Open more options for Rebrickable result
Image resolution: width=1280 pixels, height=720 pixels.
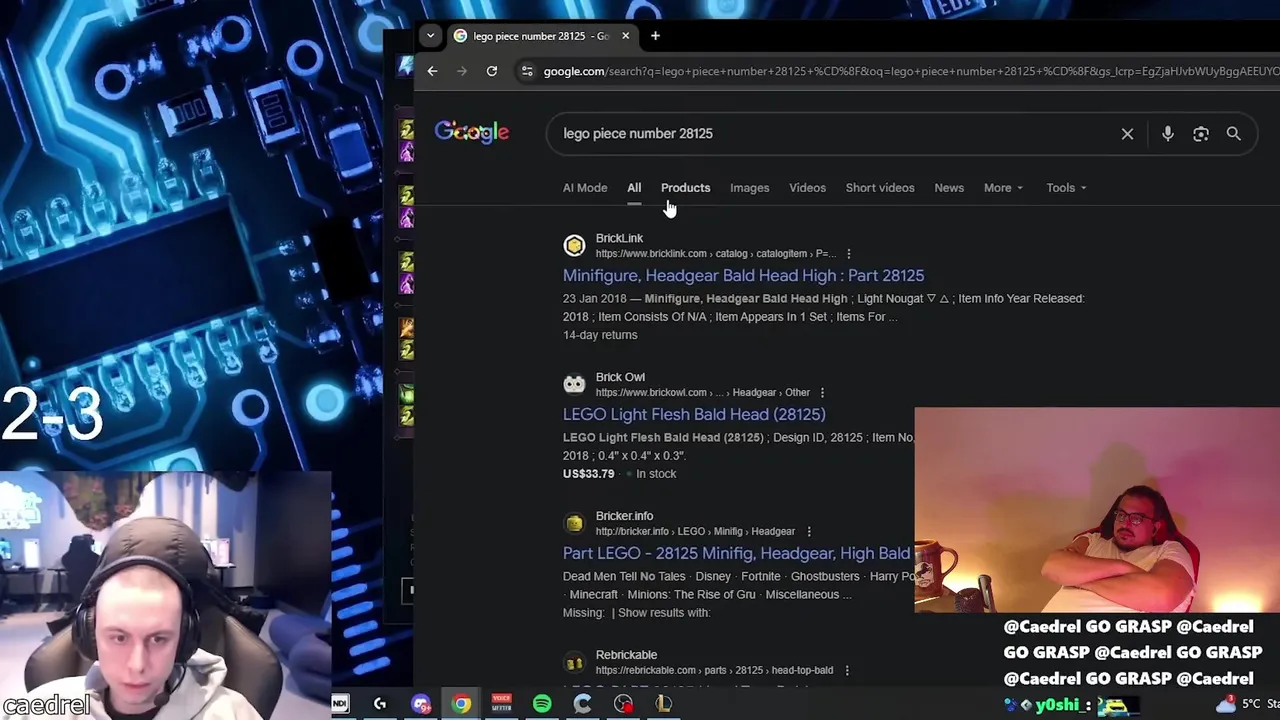click(x=846, y=671)
